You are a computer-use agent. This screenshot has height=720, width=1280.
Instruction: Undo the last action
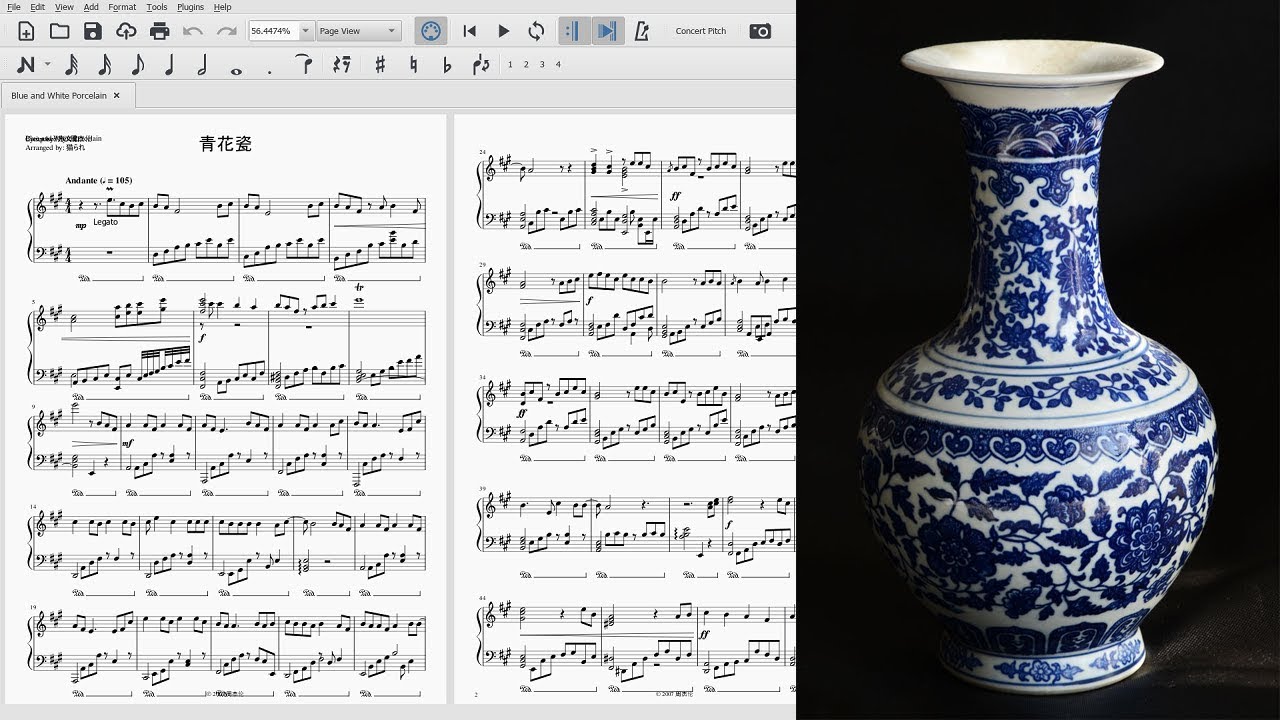(x=193, y=31)
